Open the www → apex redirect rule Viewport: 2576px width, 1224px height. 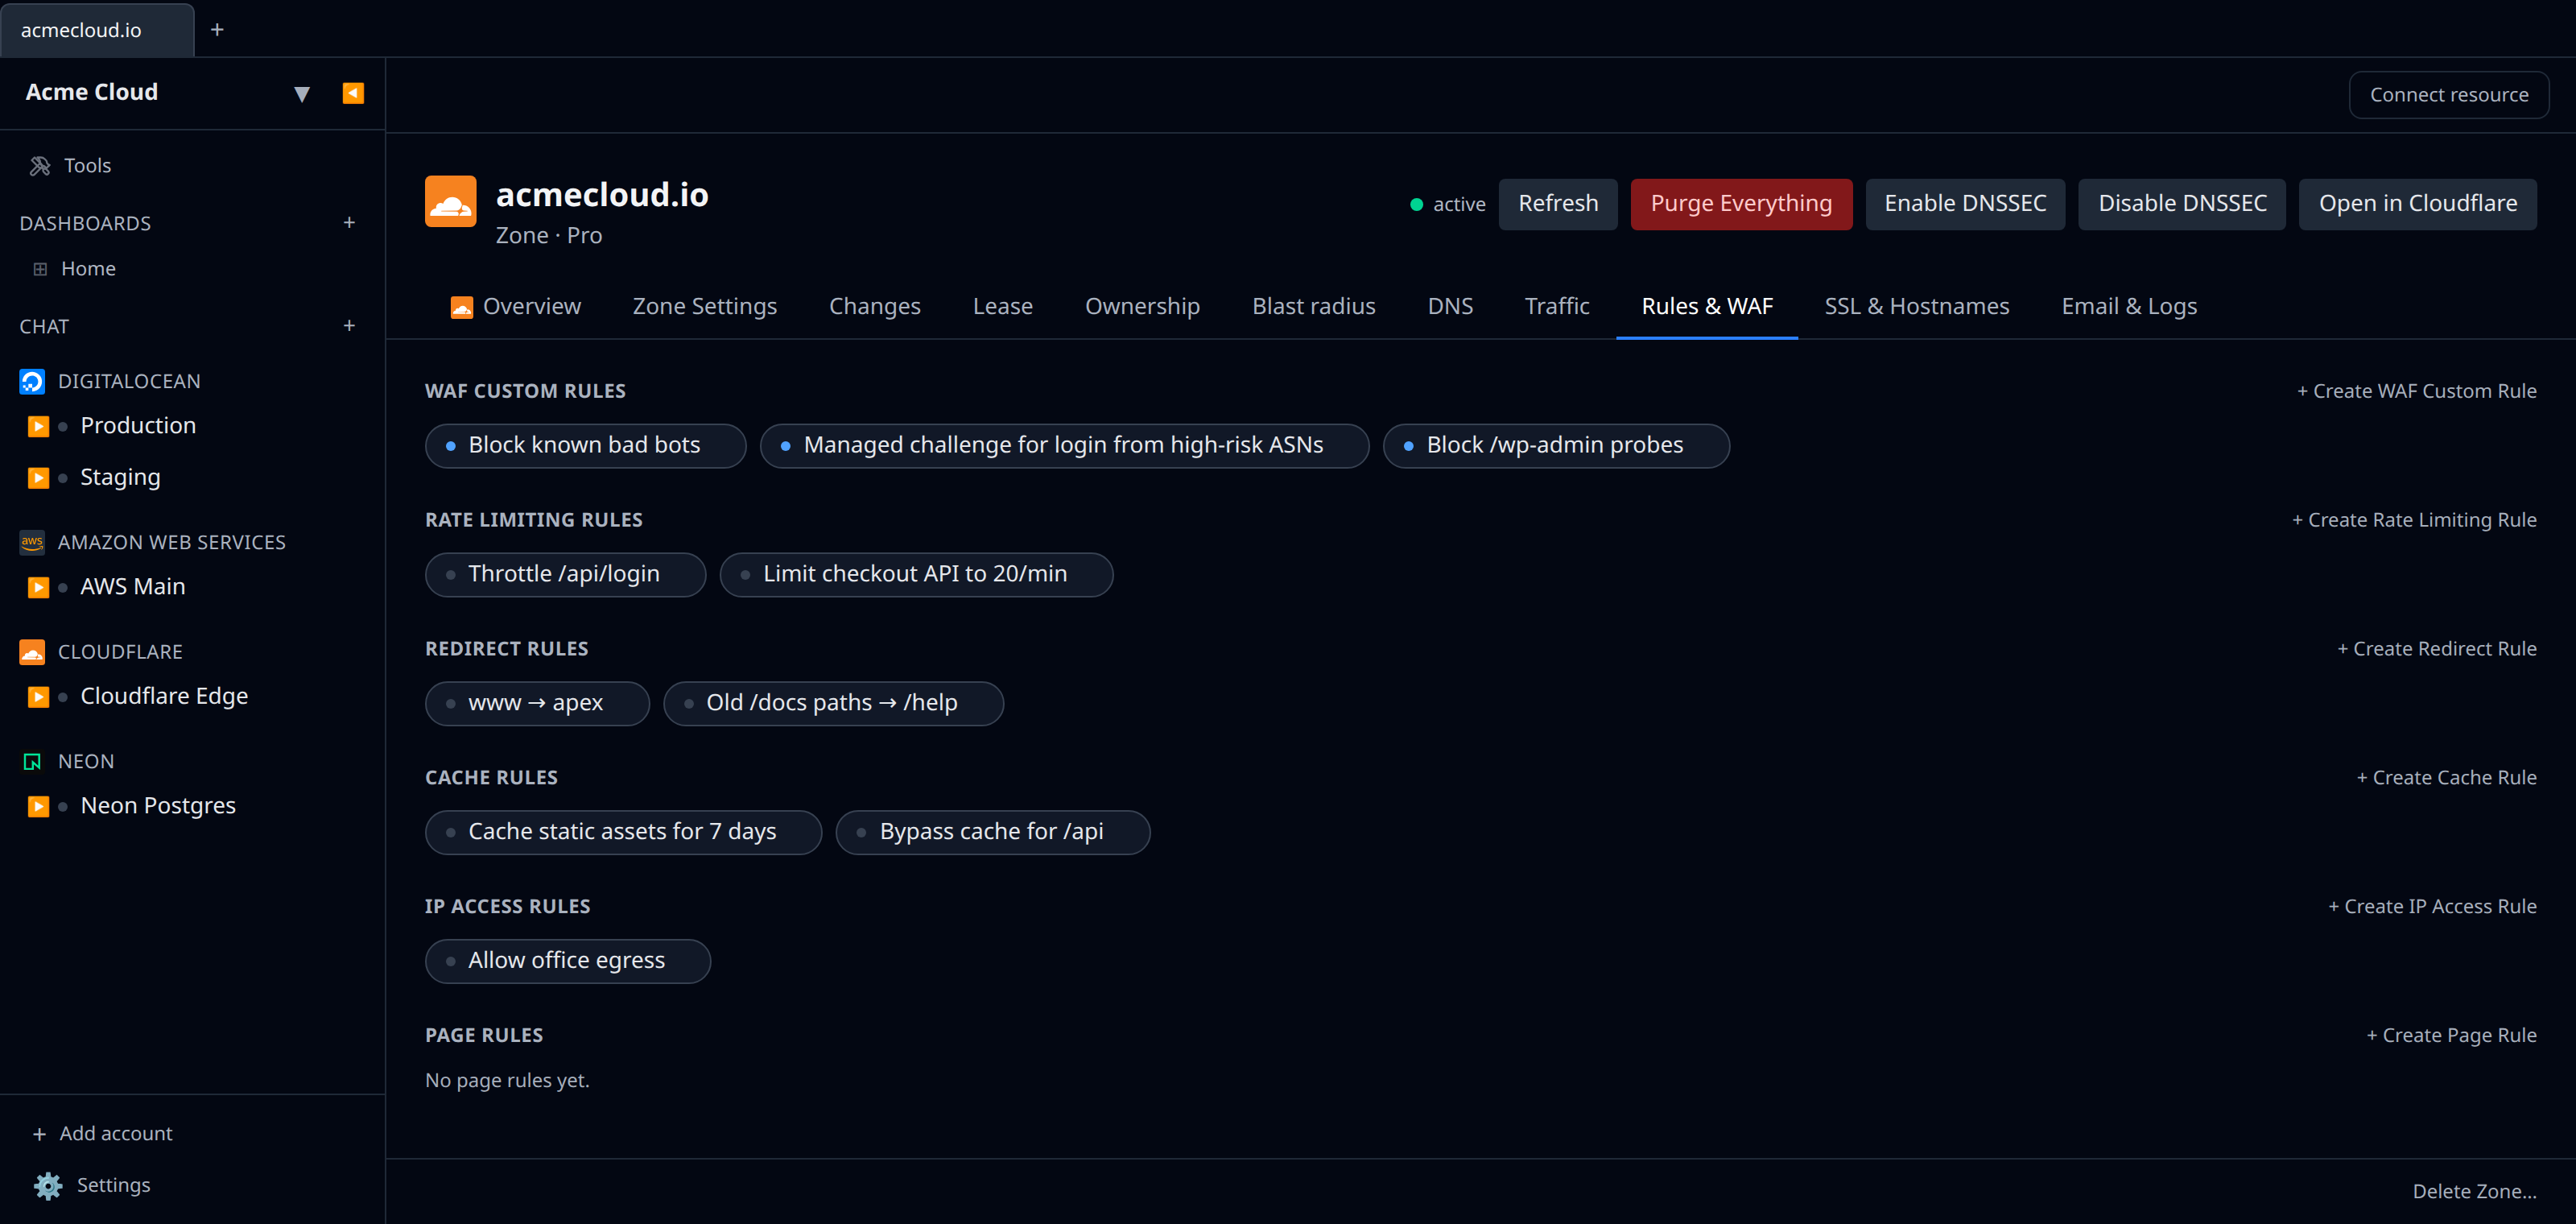[x=537, y=703]
